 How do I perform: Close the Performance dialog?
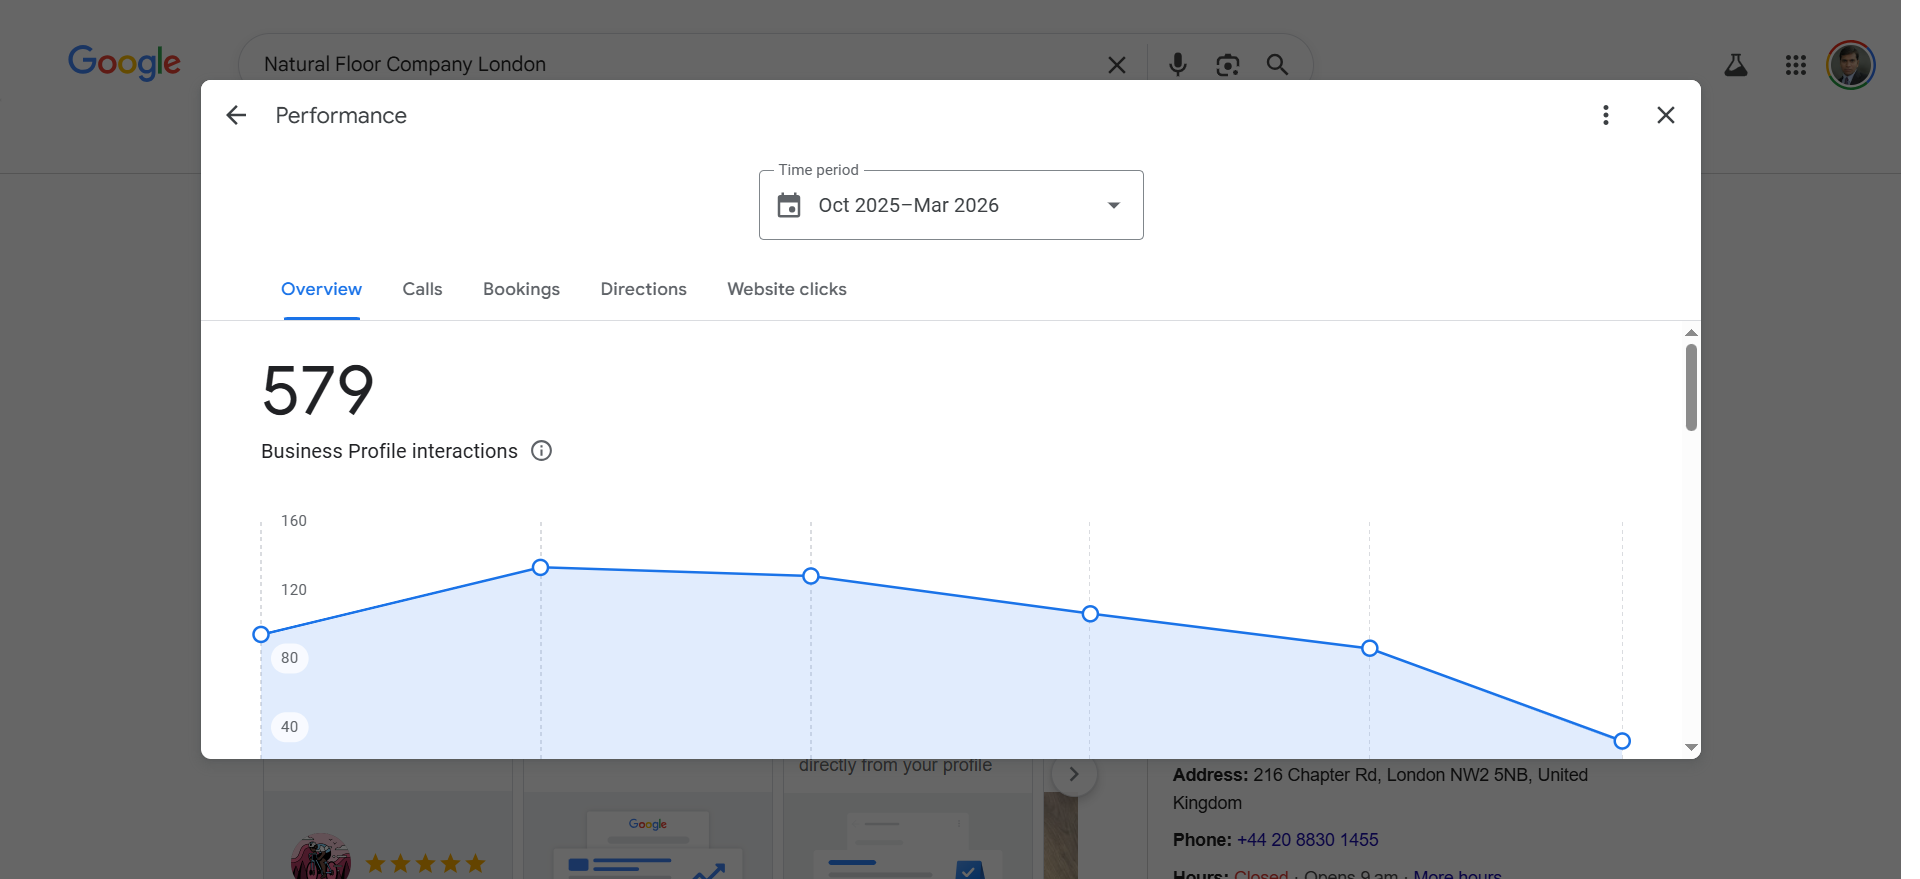tap(1666, 115)
